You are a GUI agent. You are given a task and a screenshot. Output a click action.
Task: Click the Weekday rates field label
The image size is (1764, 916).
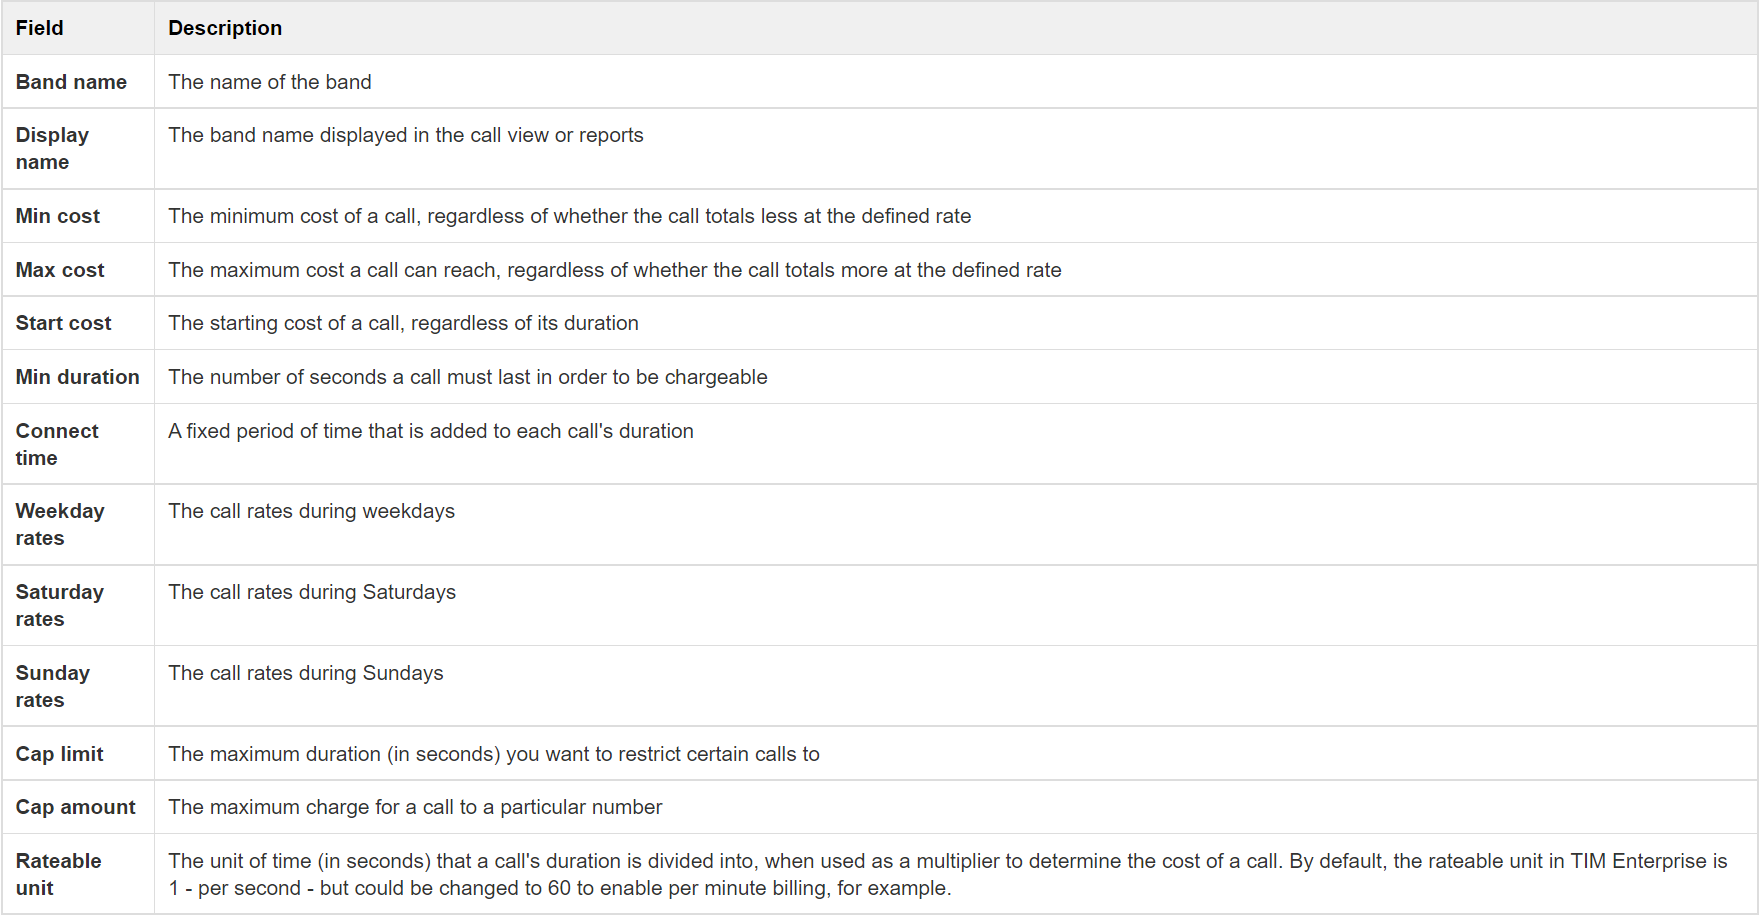point(60,524)
